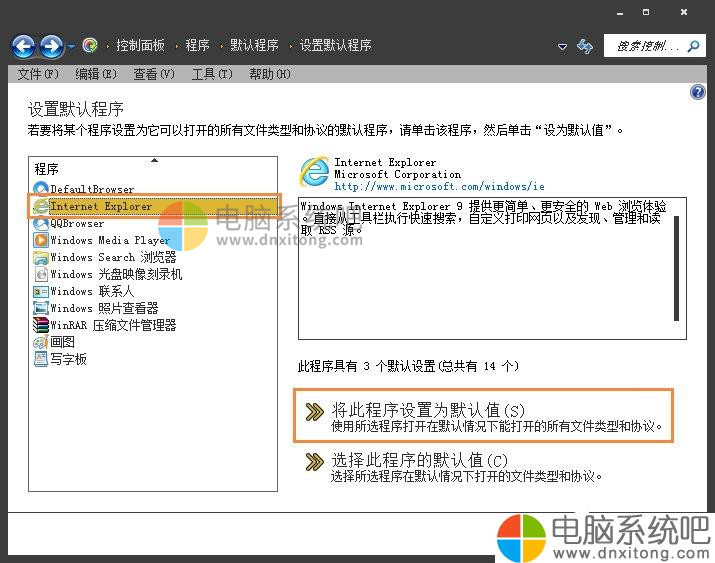
Task: Click 将此程序设置为默认值(S)
Action: [x=484, y=416]
